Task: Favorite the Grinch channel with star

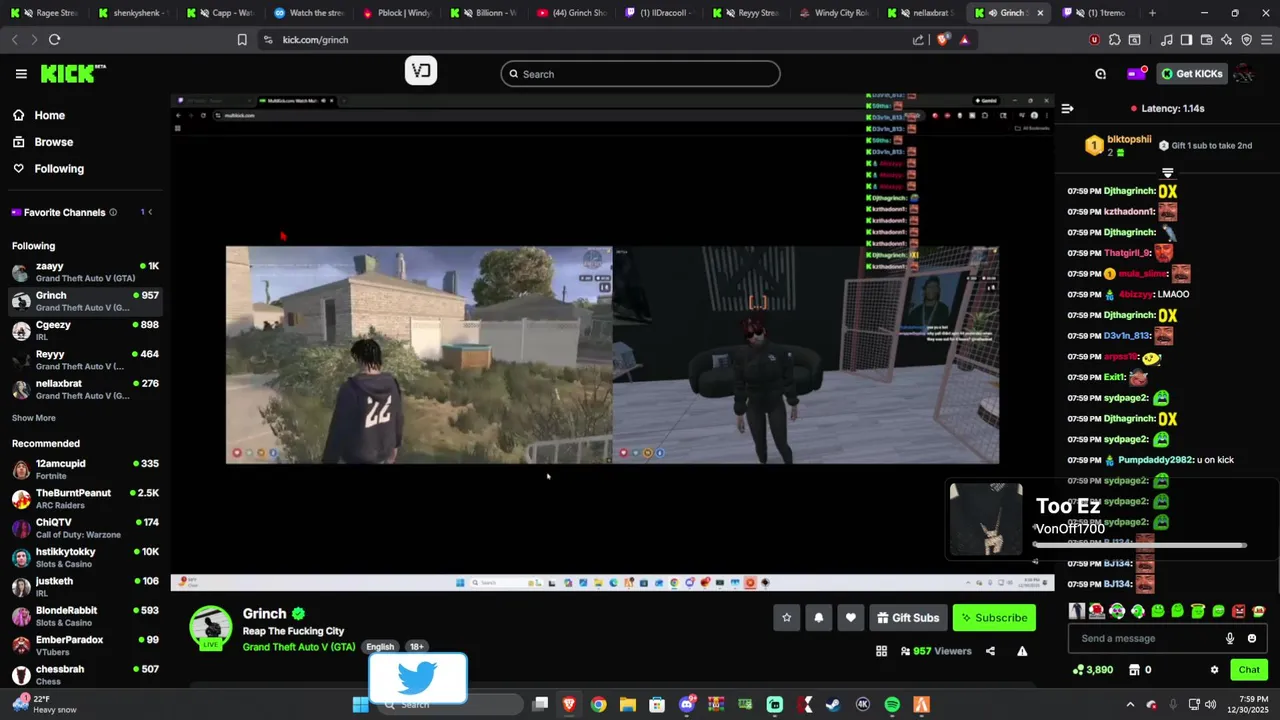Action: point(786,618)
